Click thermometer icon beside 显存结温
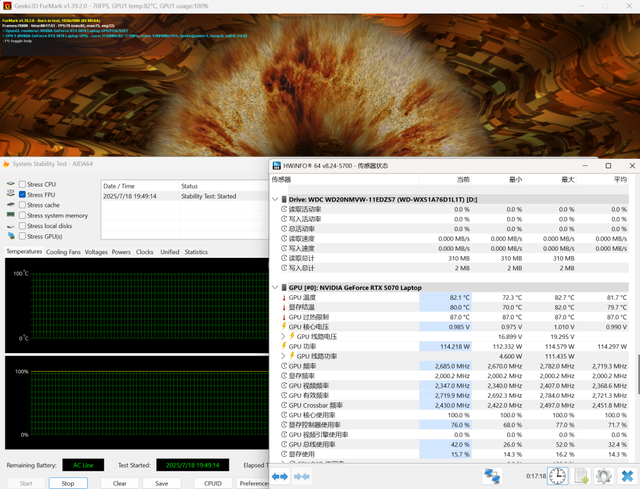640x489 pixels. click(x=284, y=307)
